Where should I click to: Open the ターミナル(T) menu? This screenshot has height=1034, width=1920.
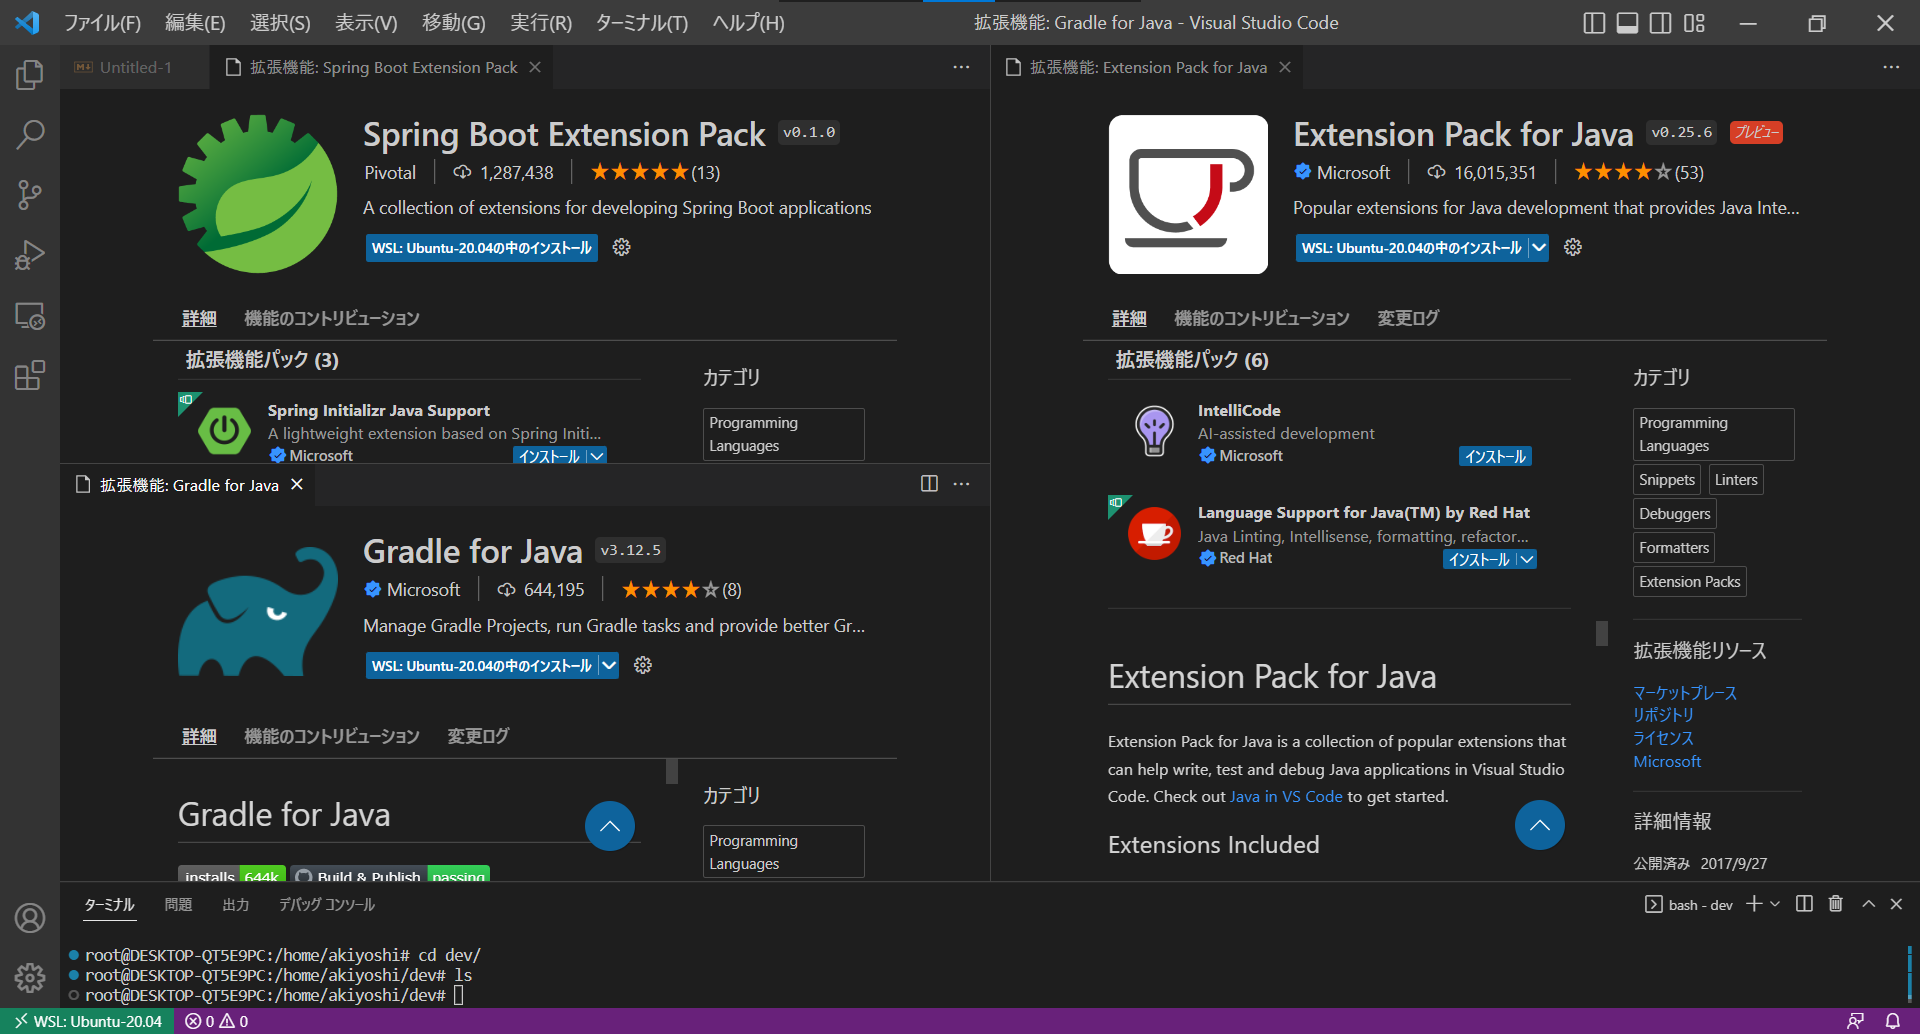tap(642, 23)
